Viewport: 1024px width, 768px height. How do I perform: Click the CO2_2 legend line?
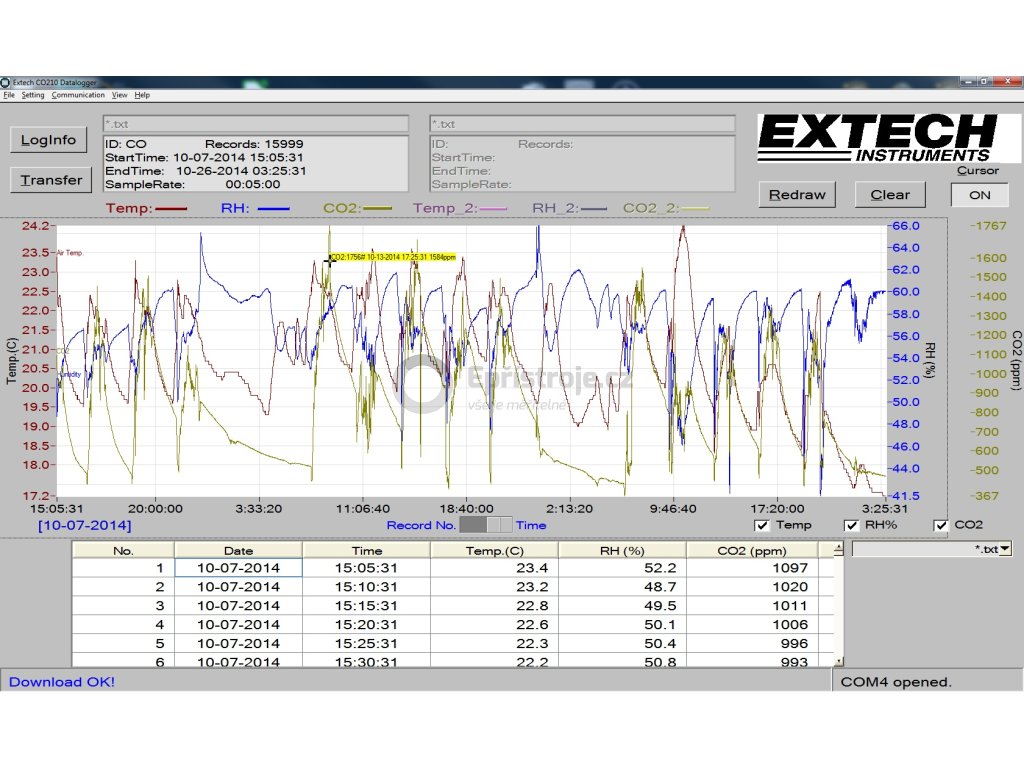[x=695, y=209]
